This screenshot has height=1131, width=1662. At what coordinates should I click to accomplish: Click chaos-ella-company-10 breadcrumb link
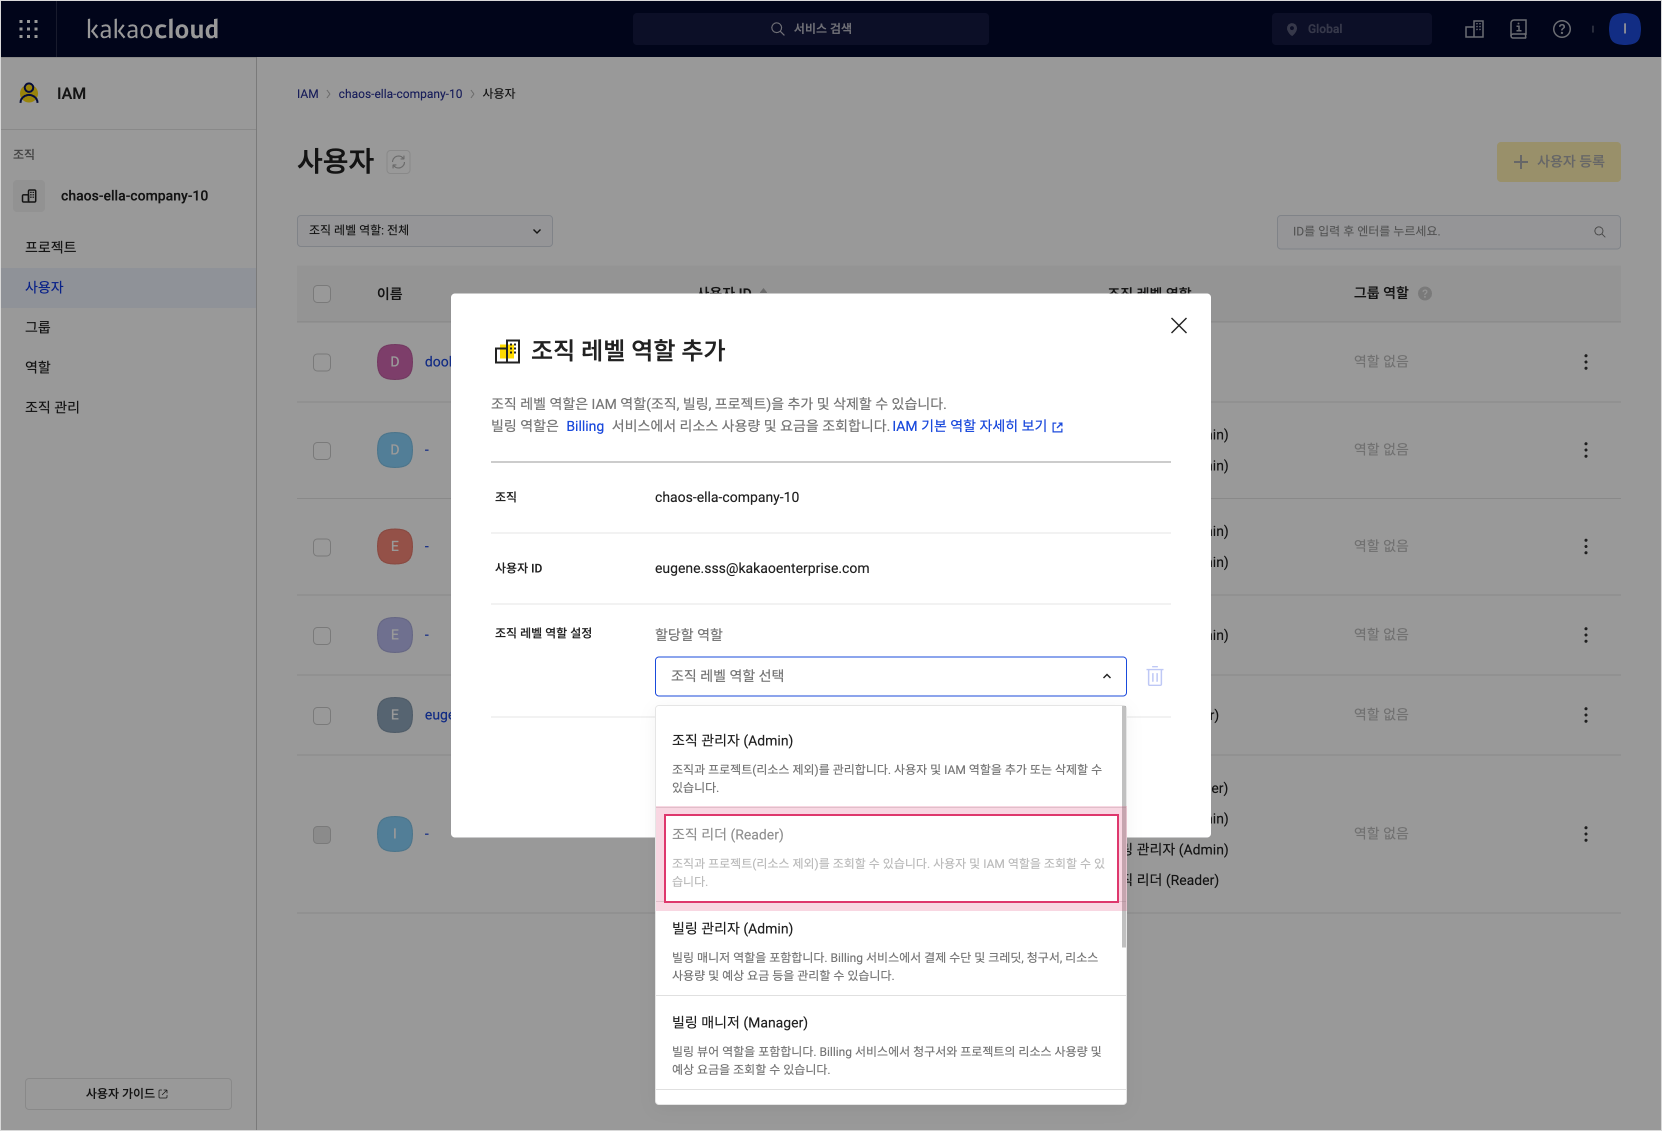pyautogui.click(x=400, y=94)
